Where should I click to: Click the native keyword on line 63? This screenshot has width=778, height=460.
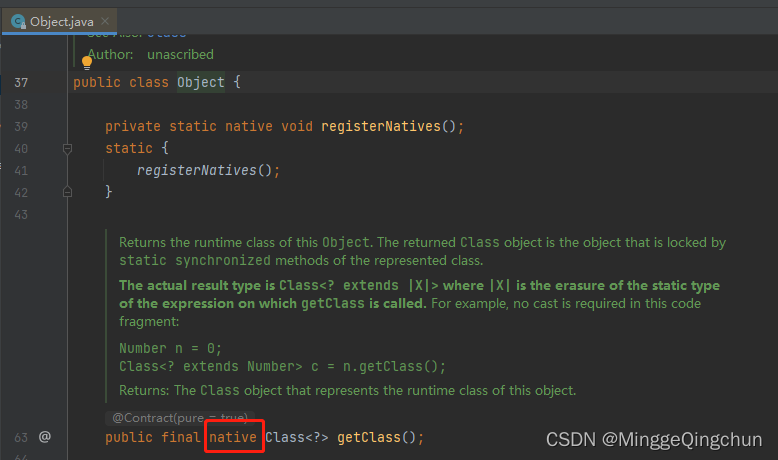[x=233, y=437]
